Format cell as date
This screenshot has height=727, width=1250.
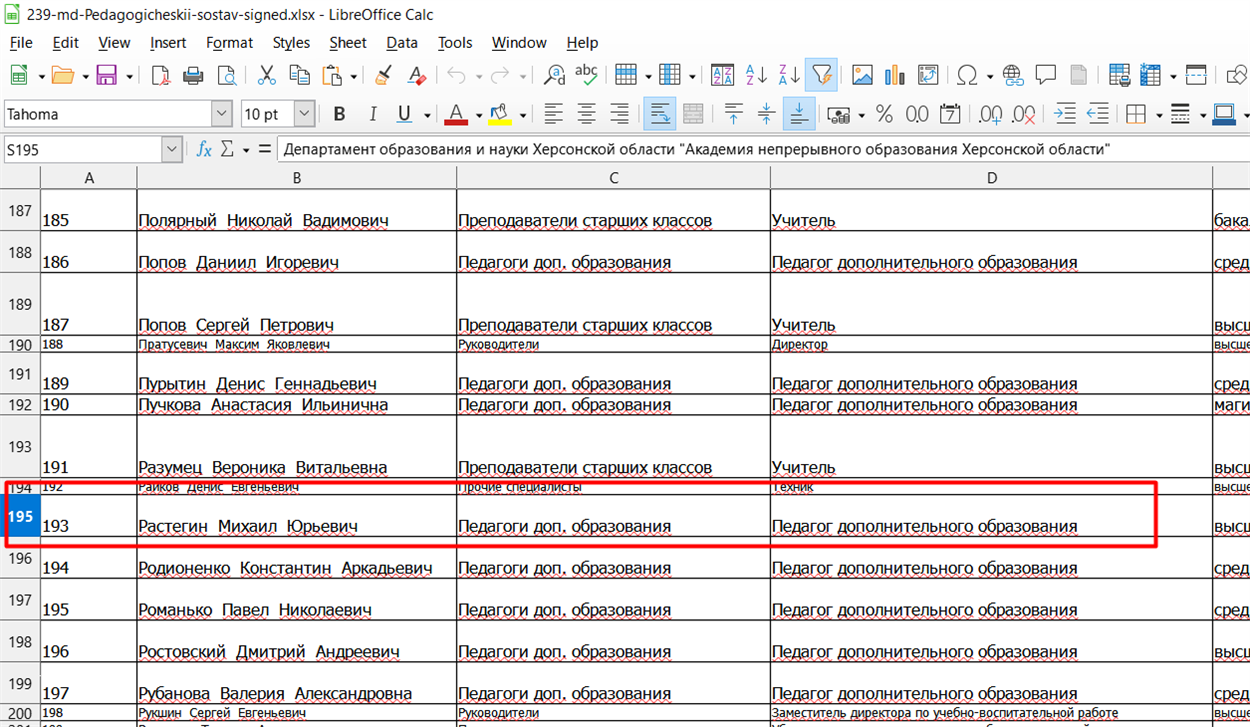[950, 114]
